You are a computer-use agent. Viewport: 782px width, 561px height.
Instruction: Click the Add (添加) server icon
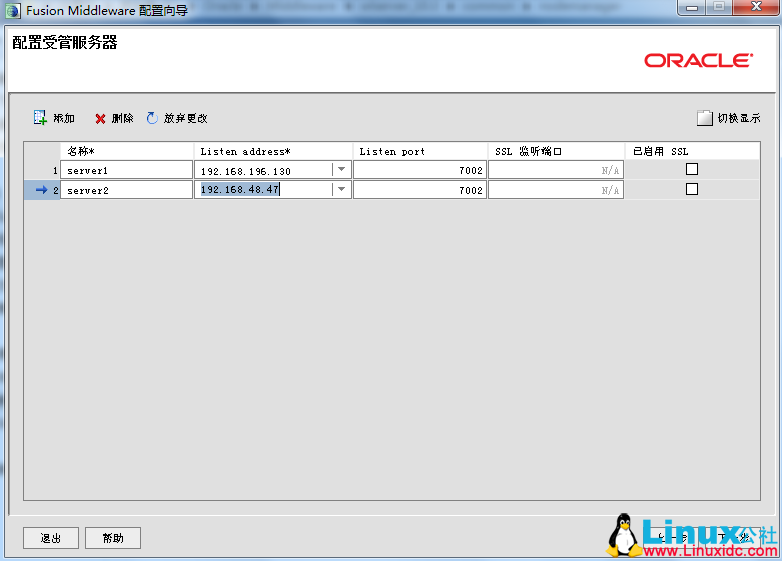pyautogui.click(x=40, y=118)
